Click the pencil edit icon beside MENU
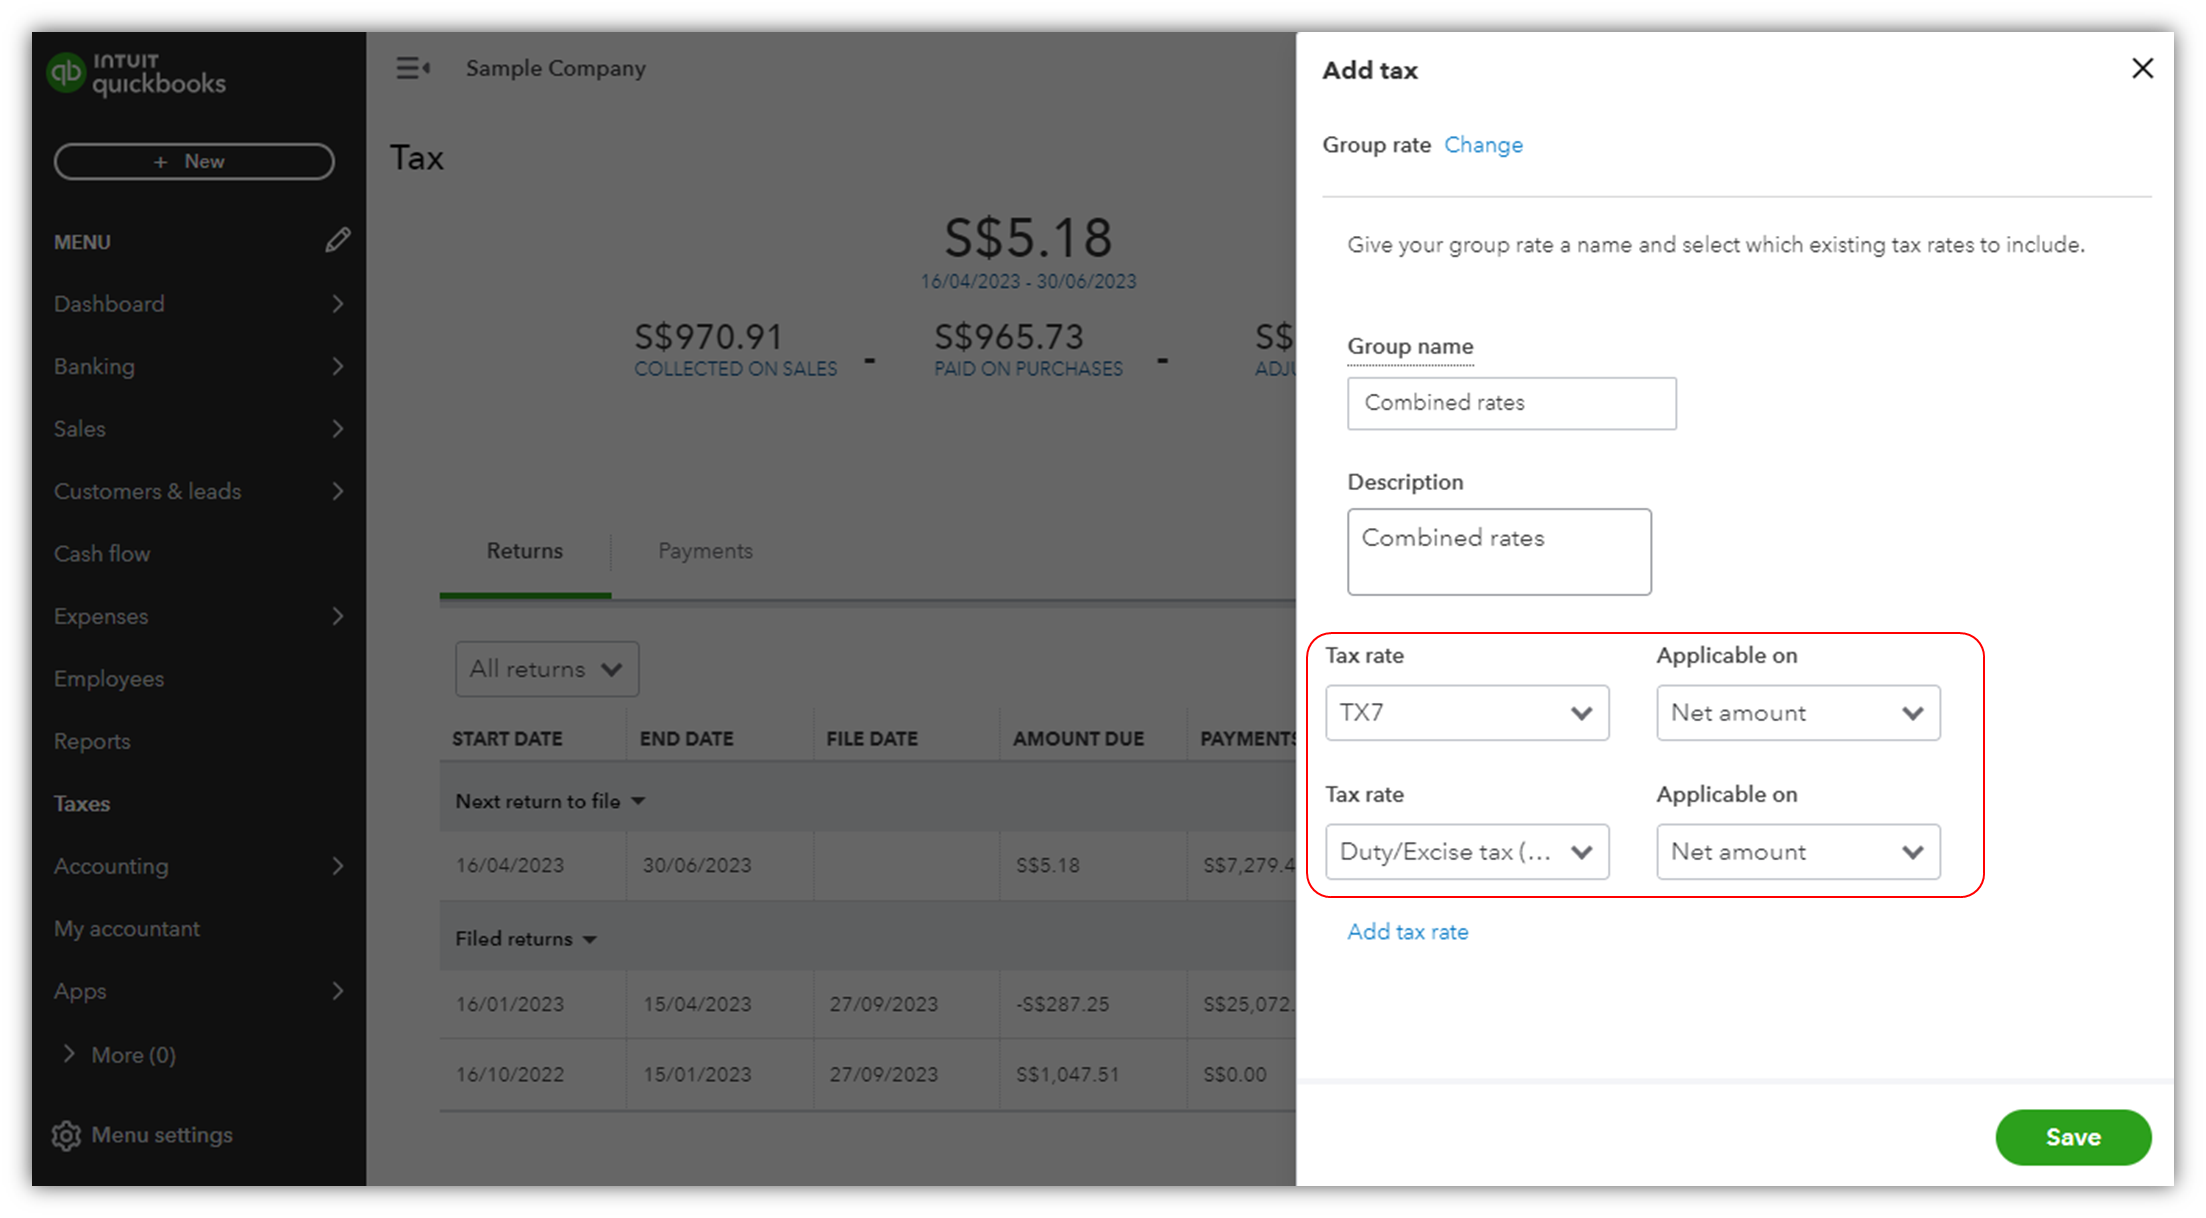Image resolution: width=2206 pixels, height=1218 pixels. [x=337, y=240]
